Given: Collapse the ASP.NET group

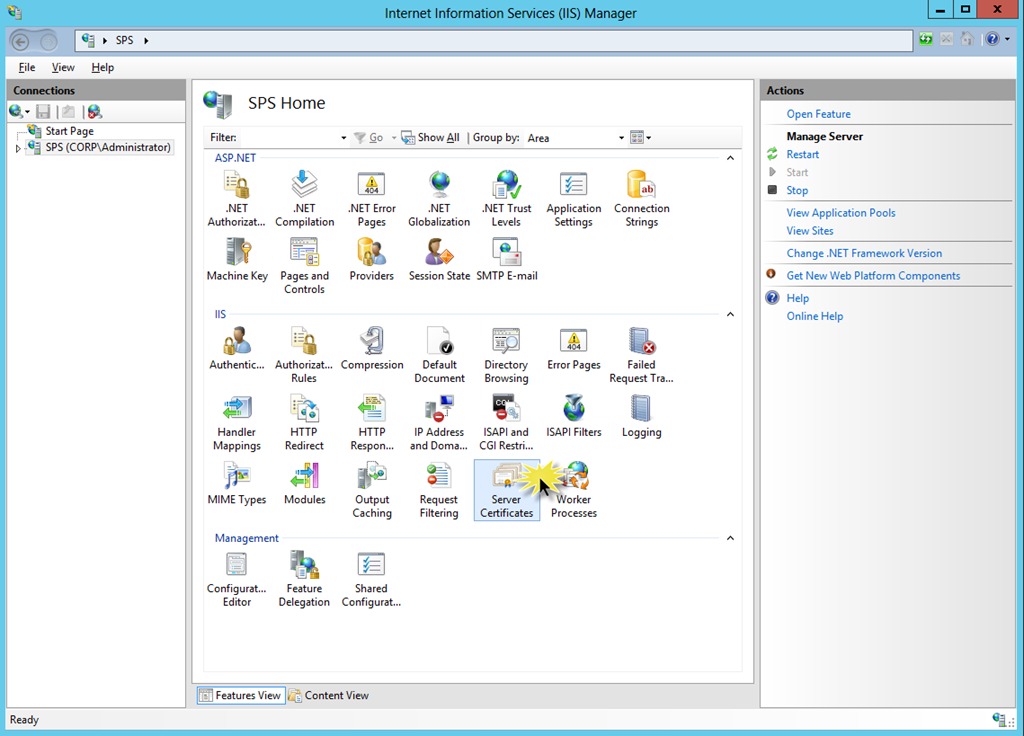Looking at the screenshot, I should [730, 157].
